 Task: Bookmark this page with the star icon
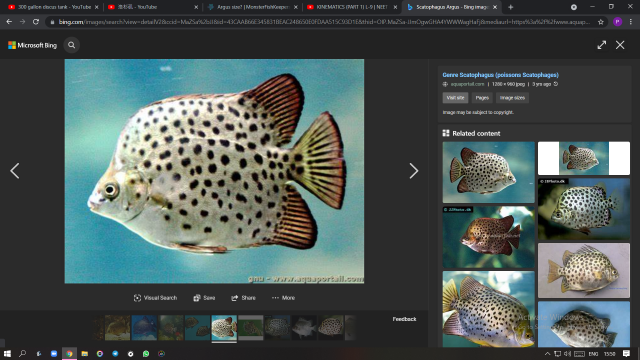(x=601, y=22)
